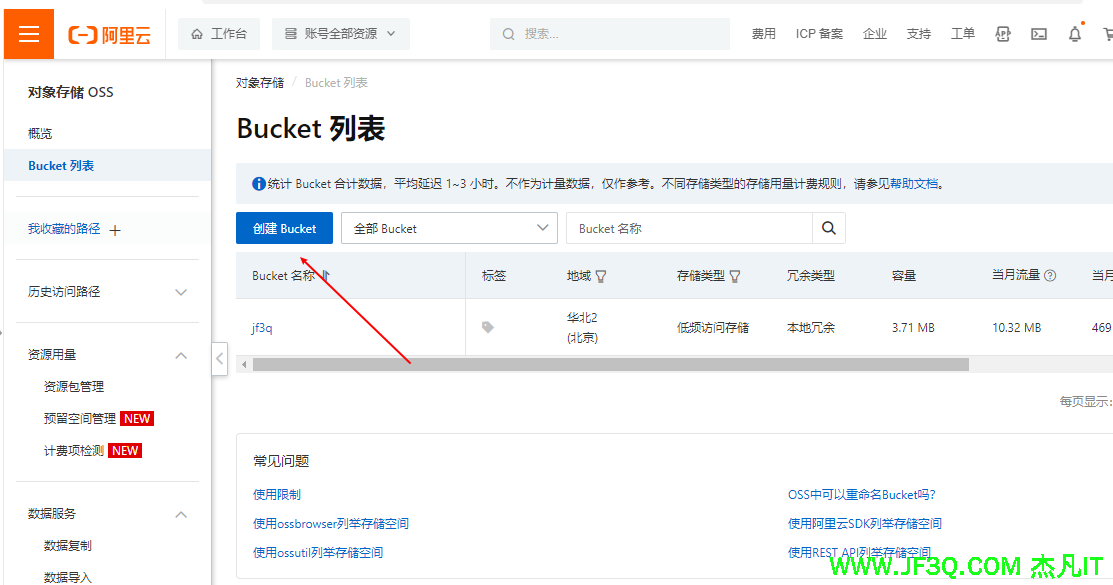1113x585 pixels.
Task: Click the monthly traffic help icon
Action: click(x=1050, y=276)
